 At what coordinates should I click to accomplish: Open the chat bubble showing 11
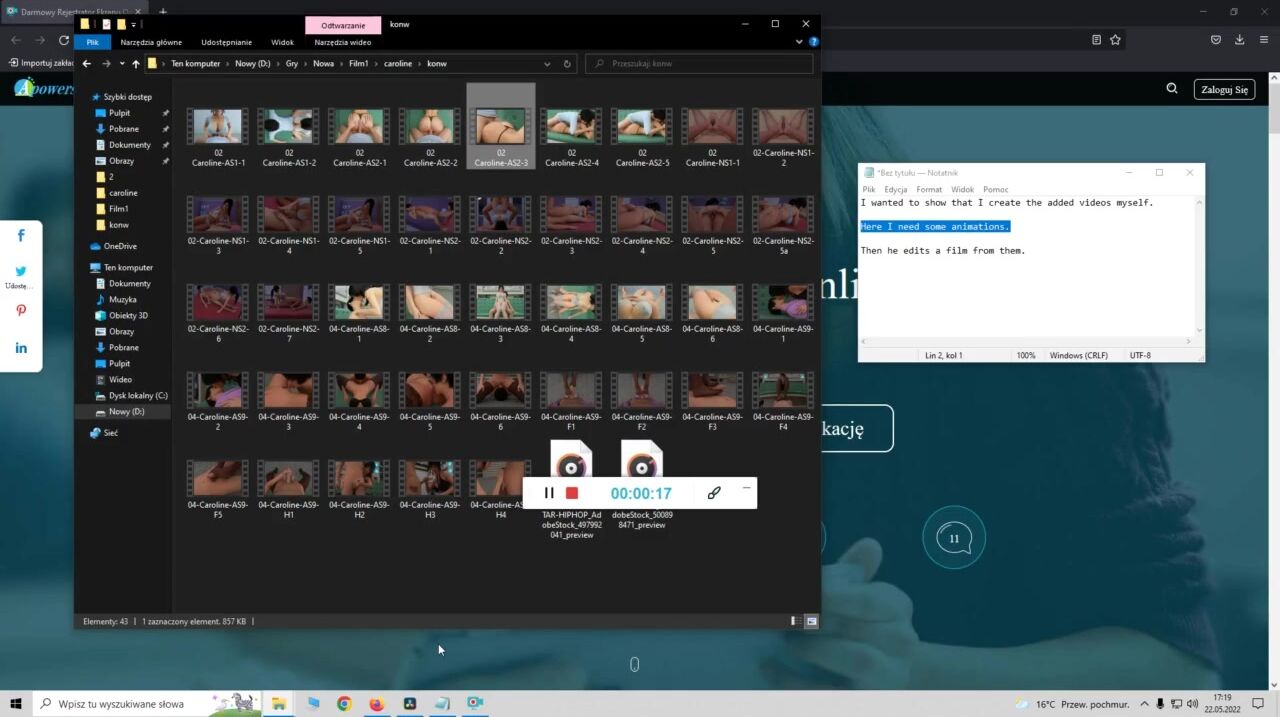click(x=954, y=538)
